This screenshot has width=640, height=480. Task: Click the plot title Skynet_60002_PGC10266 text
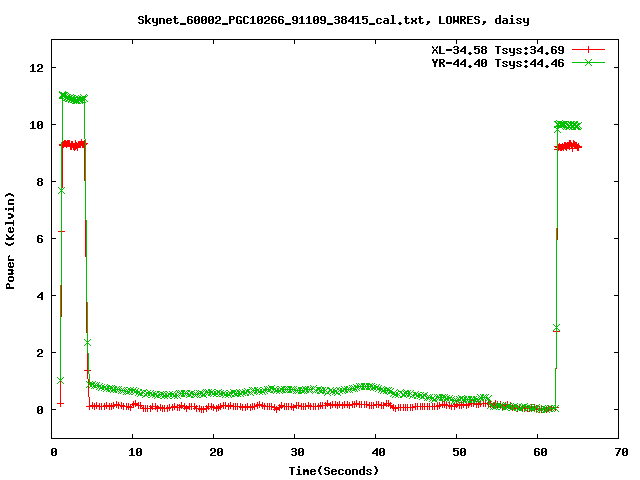coord(333,20)
